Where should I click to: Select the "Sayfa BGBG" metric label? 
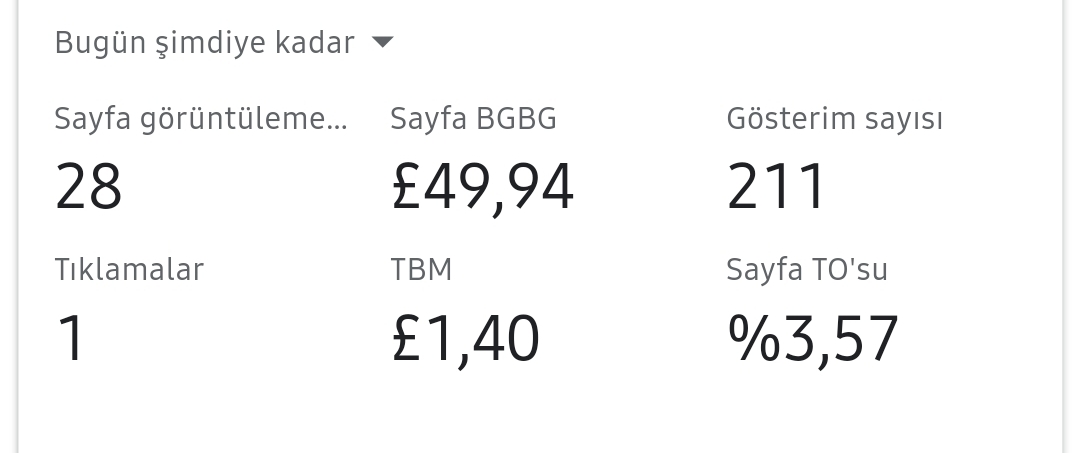(x=473, y=119)
